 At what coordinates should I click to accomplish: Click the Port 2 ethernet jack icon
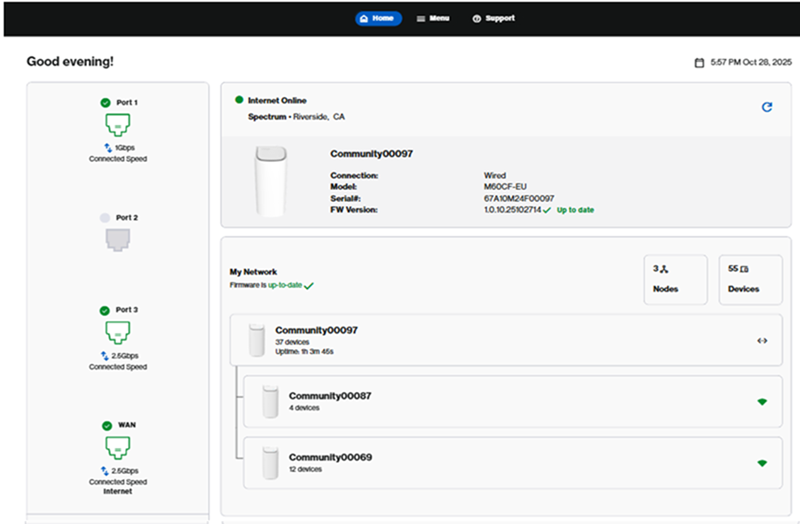click(x=118, y=240)
